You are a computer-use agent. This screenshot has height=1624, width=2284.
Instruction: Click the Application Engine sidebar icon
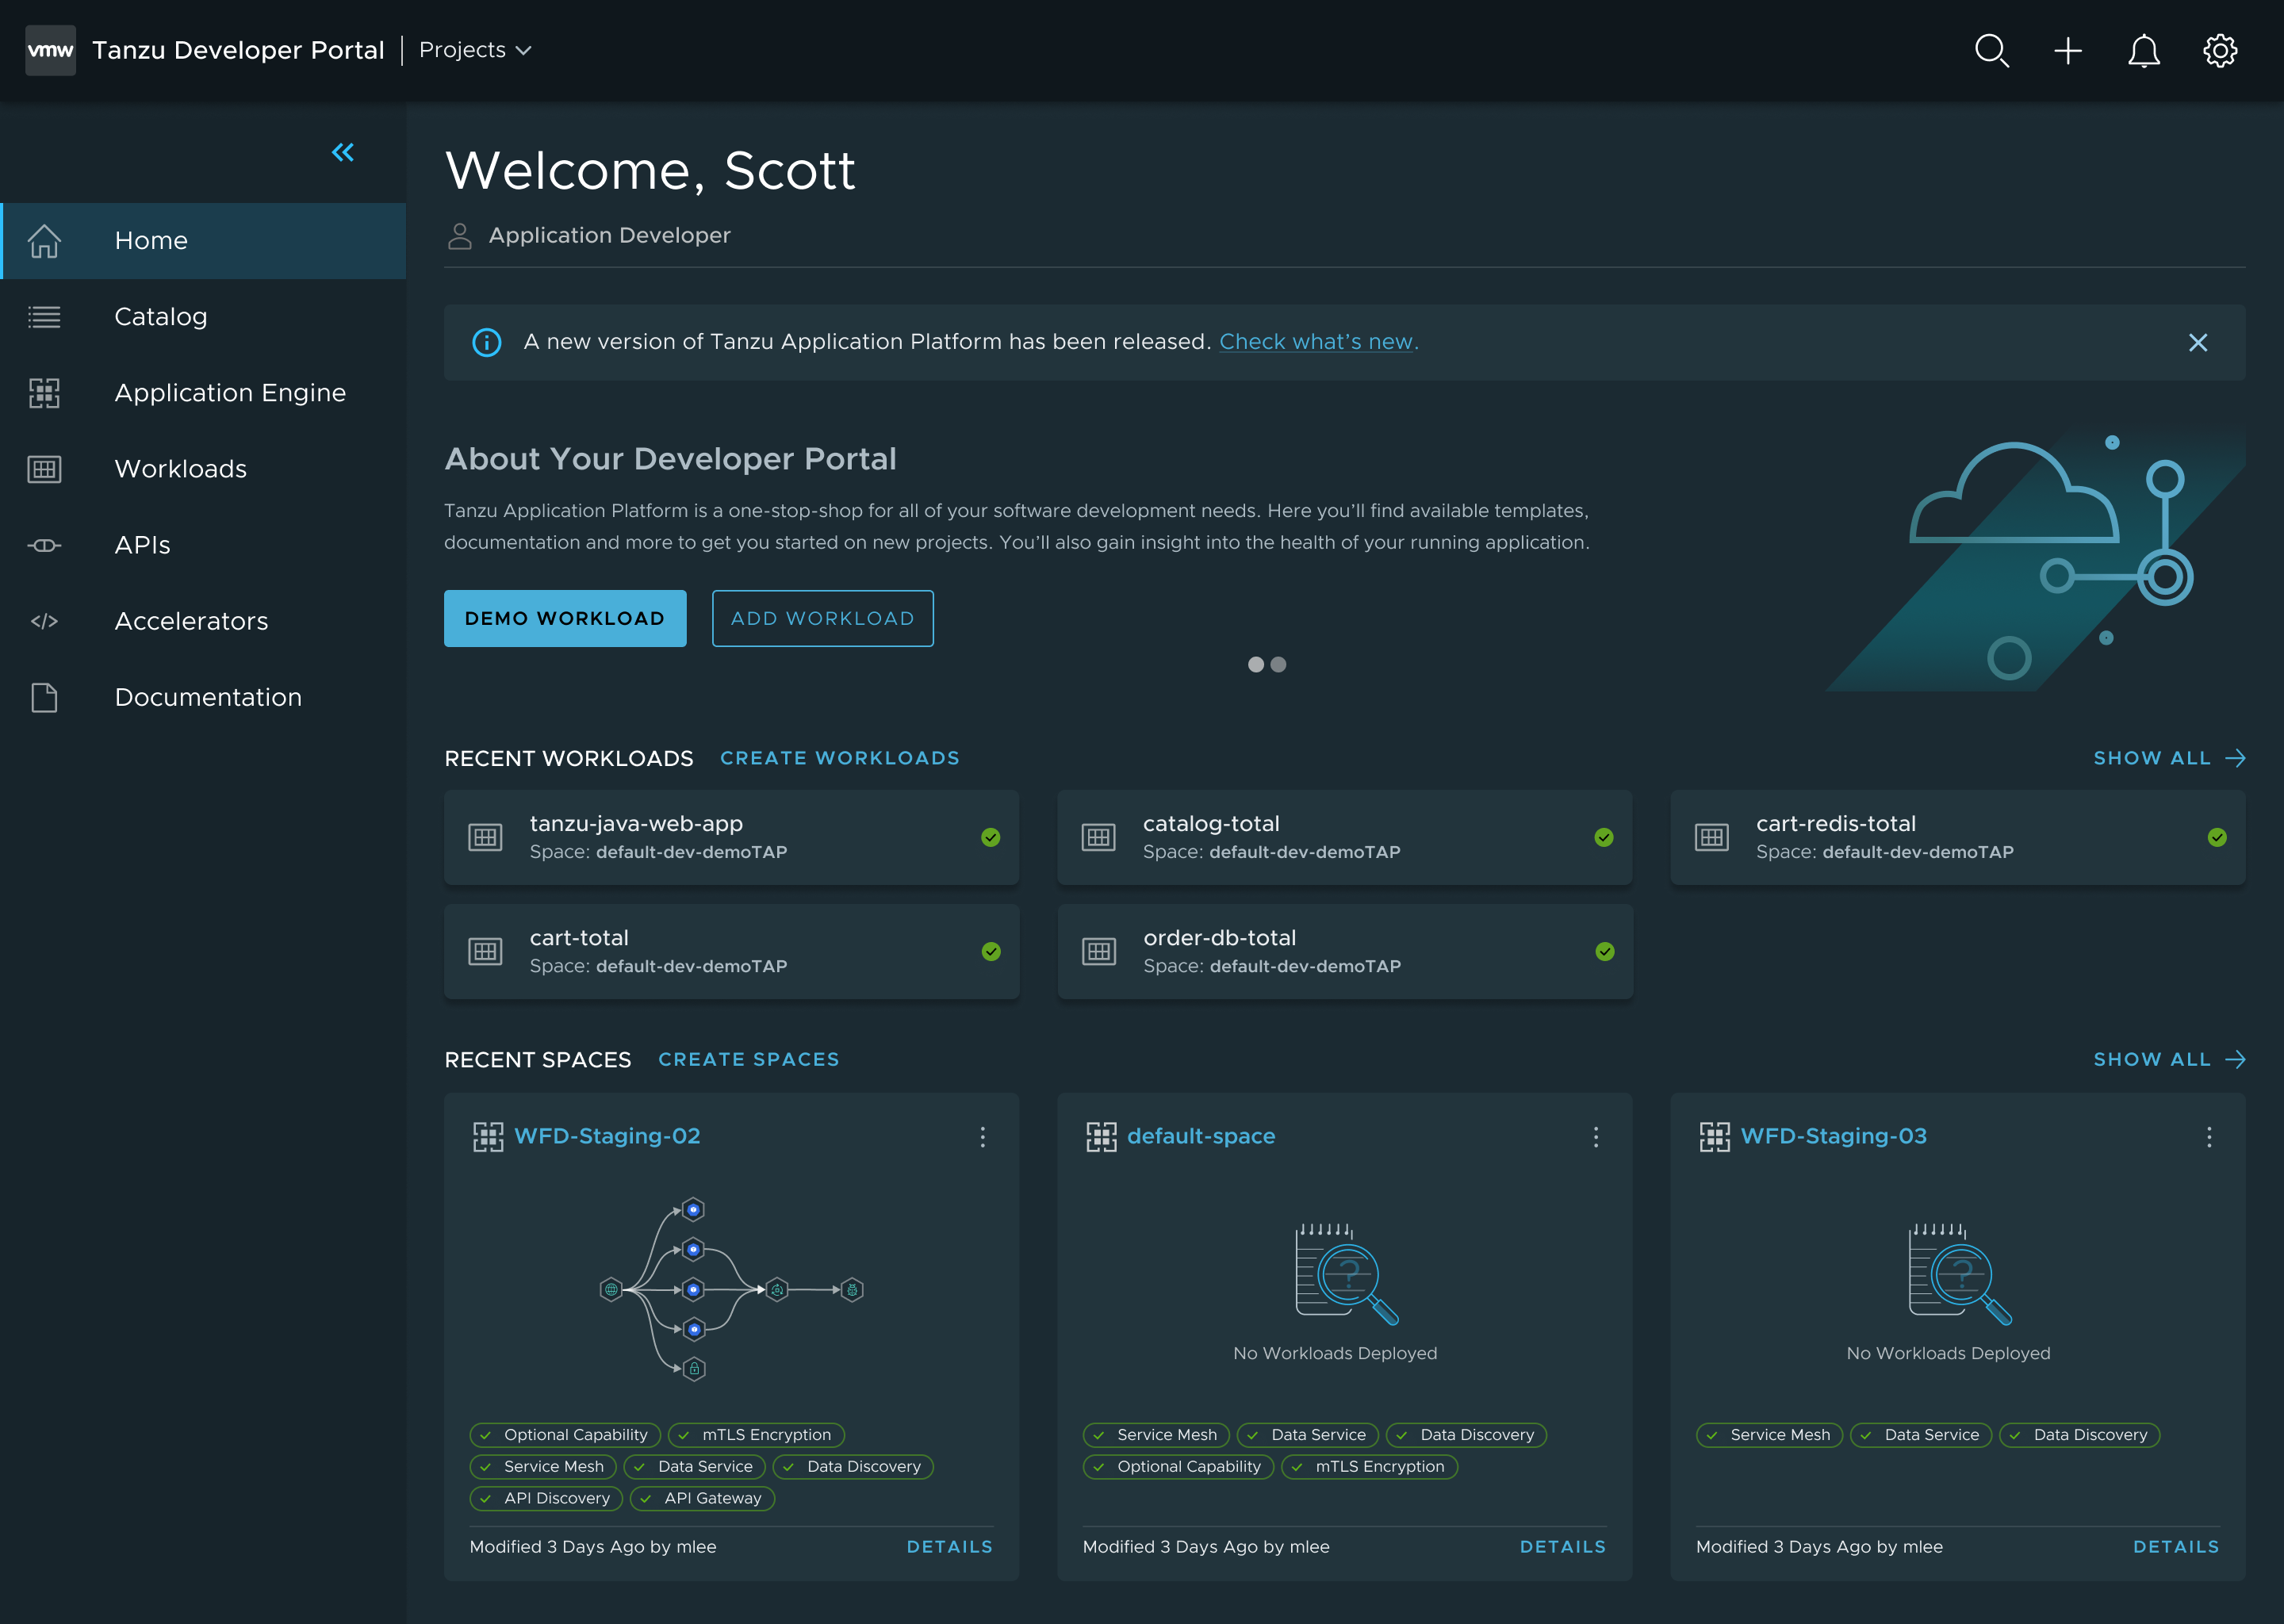[44, 393]
